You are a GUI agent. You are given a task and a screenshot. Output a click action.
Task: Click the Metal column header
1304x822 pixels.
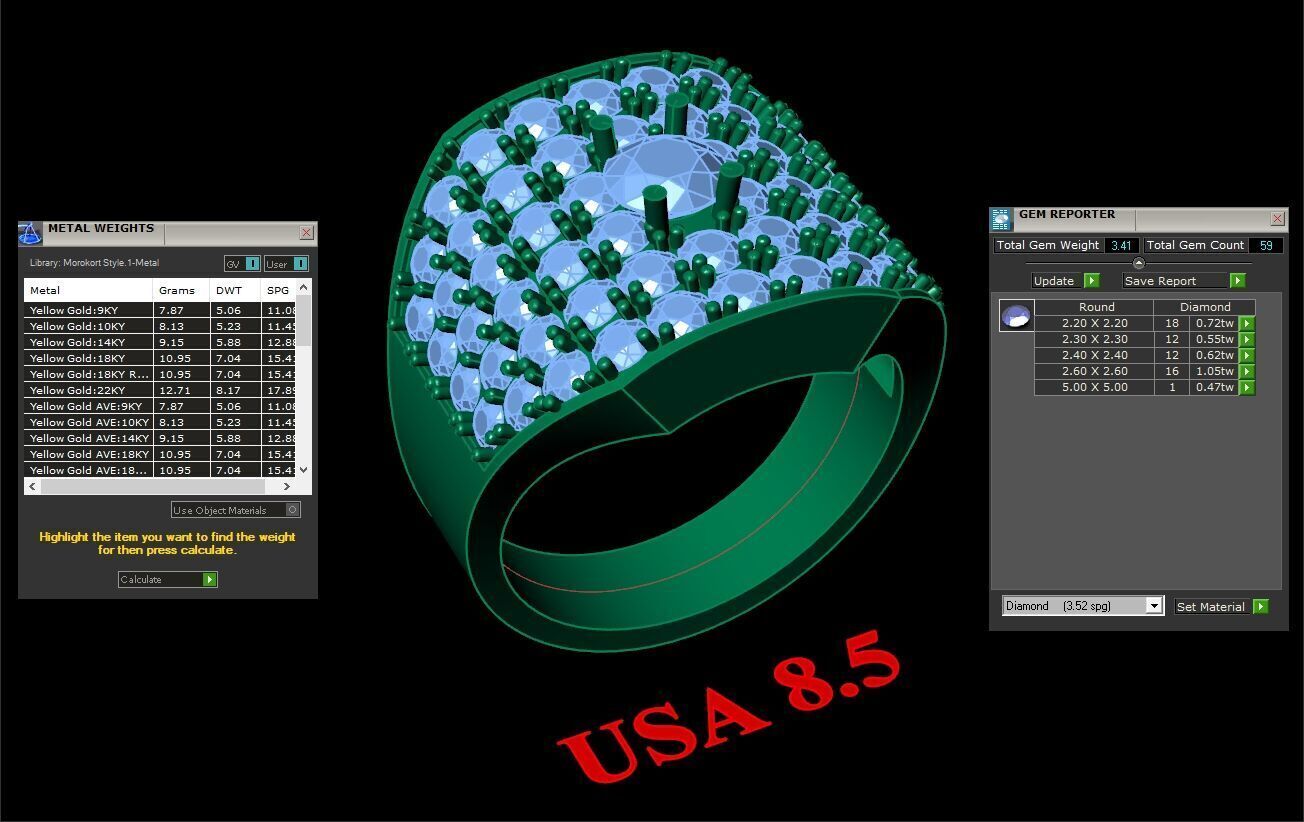pyautogui.click(x=88, y=290)
